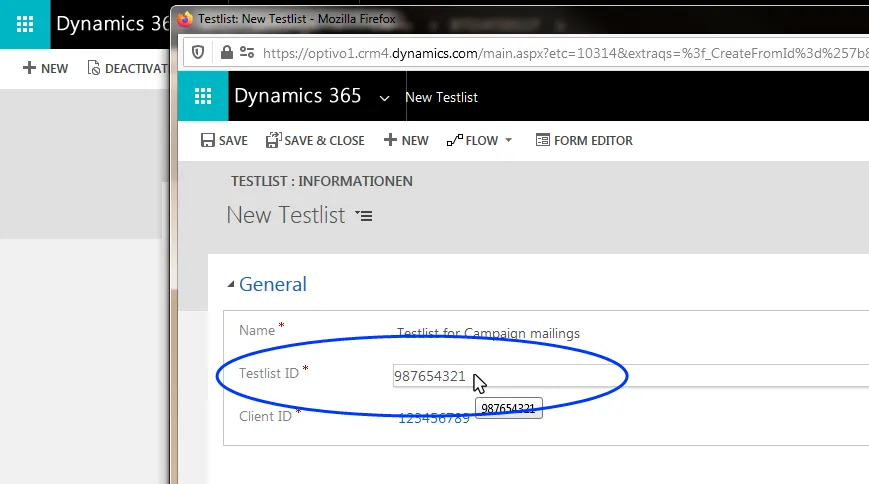Open site permissions icon in address bar
Screen dimensions: 869x484
(247, 53)
